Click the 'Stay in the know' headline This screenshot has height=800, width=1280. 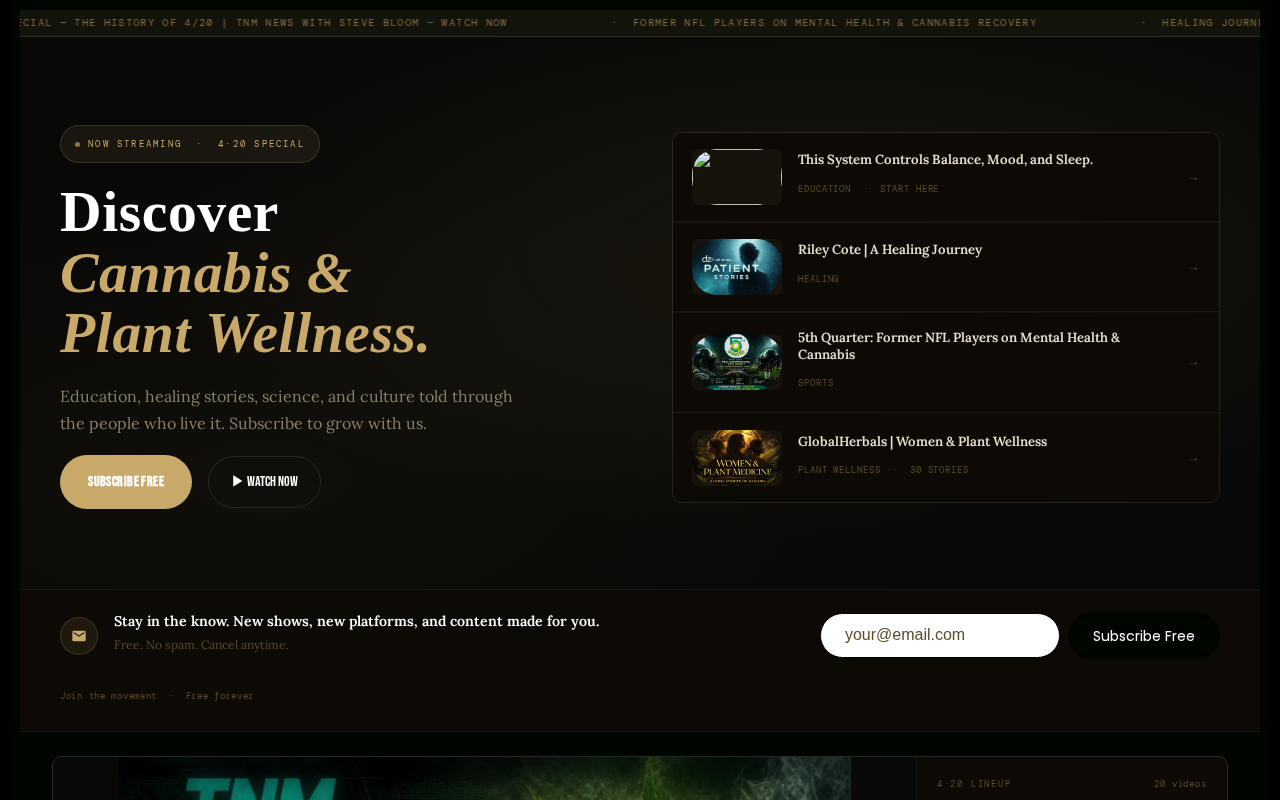pyautogui.click(x=357, y=621)
